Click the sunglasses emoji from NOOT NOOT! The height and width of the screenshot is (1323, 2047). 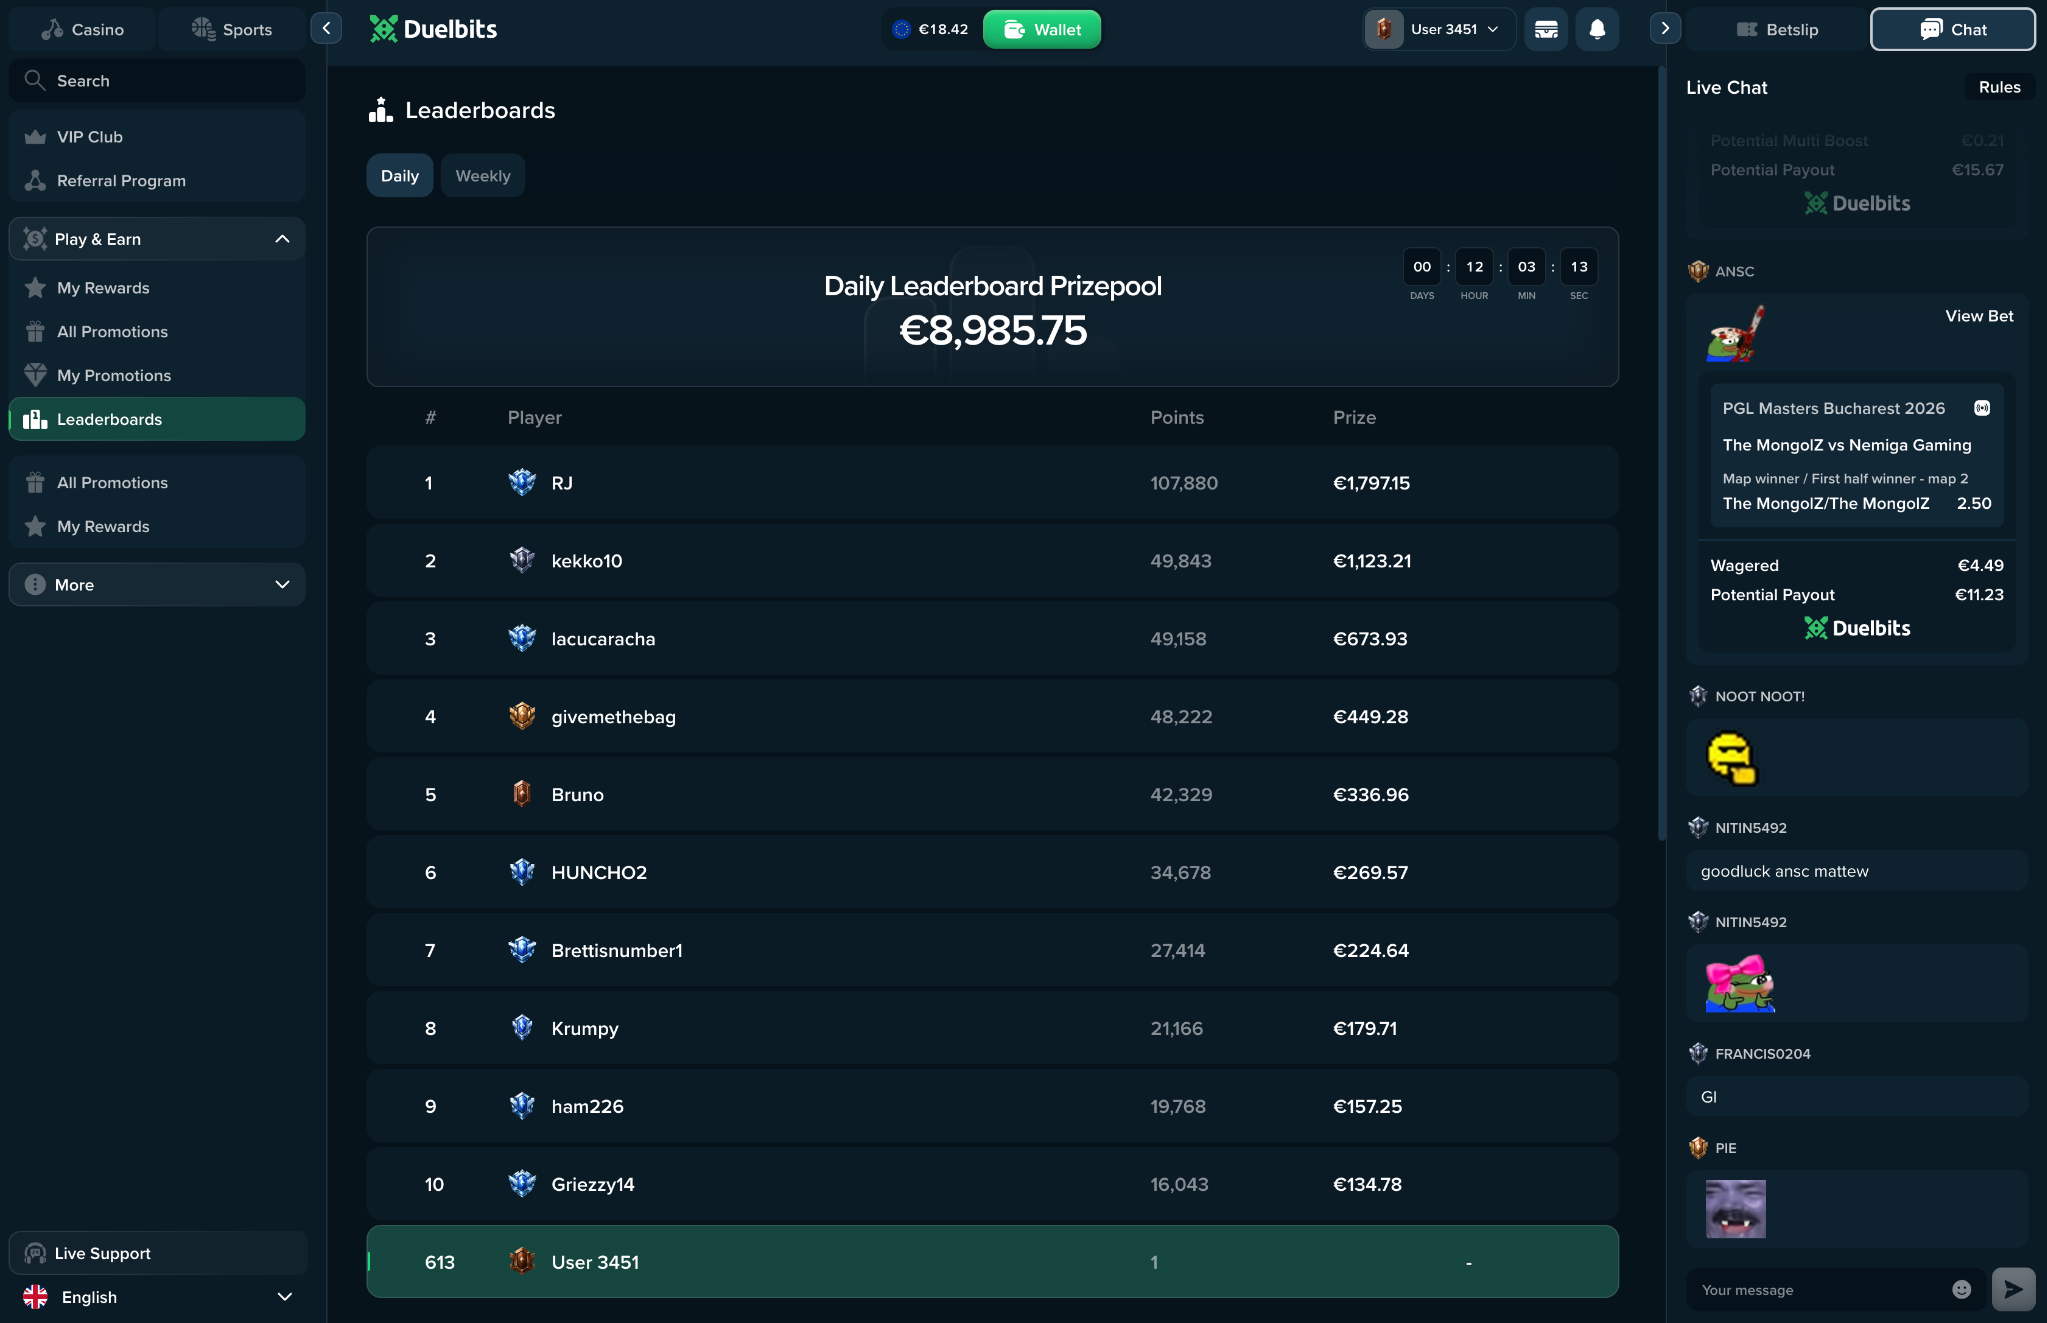point(1733,758)
